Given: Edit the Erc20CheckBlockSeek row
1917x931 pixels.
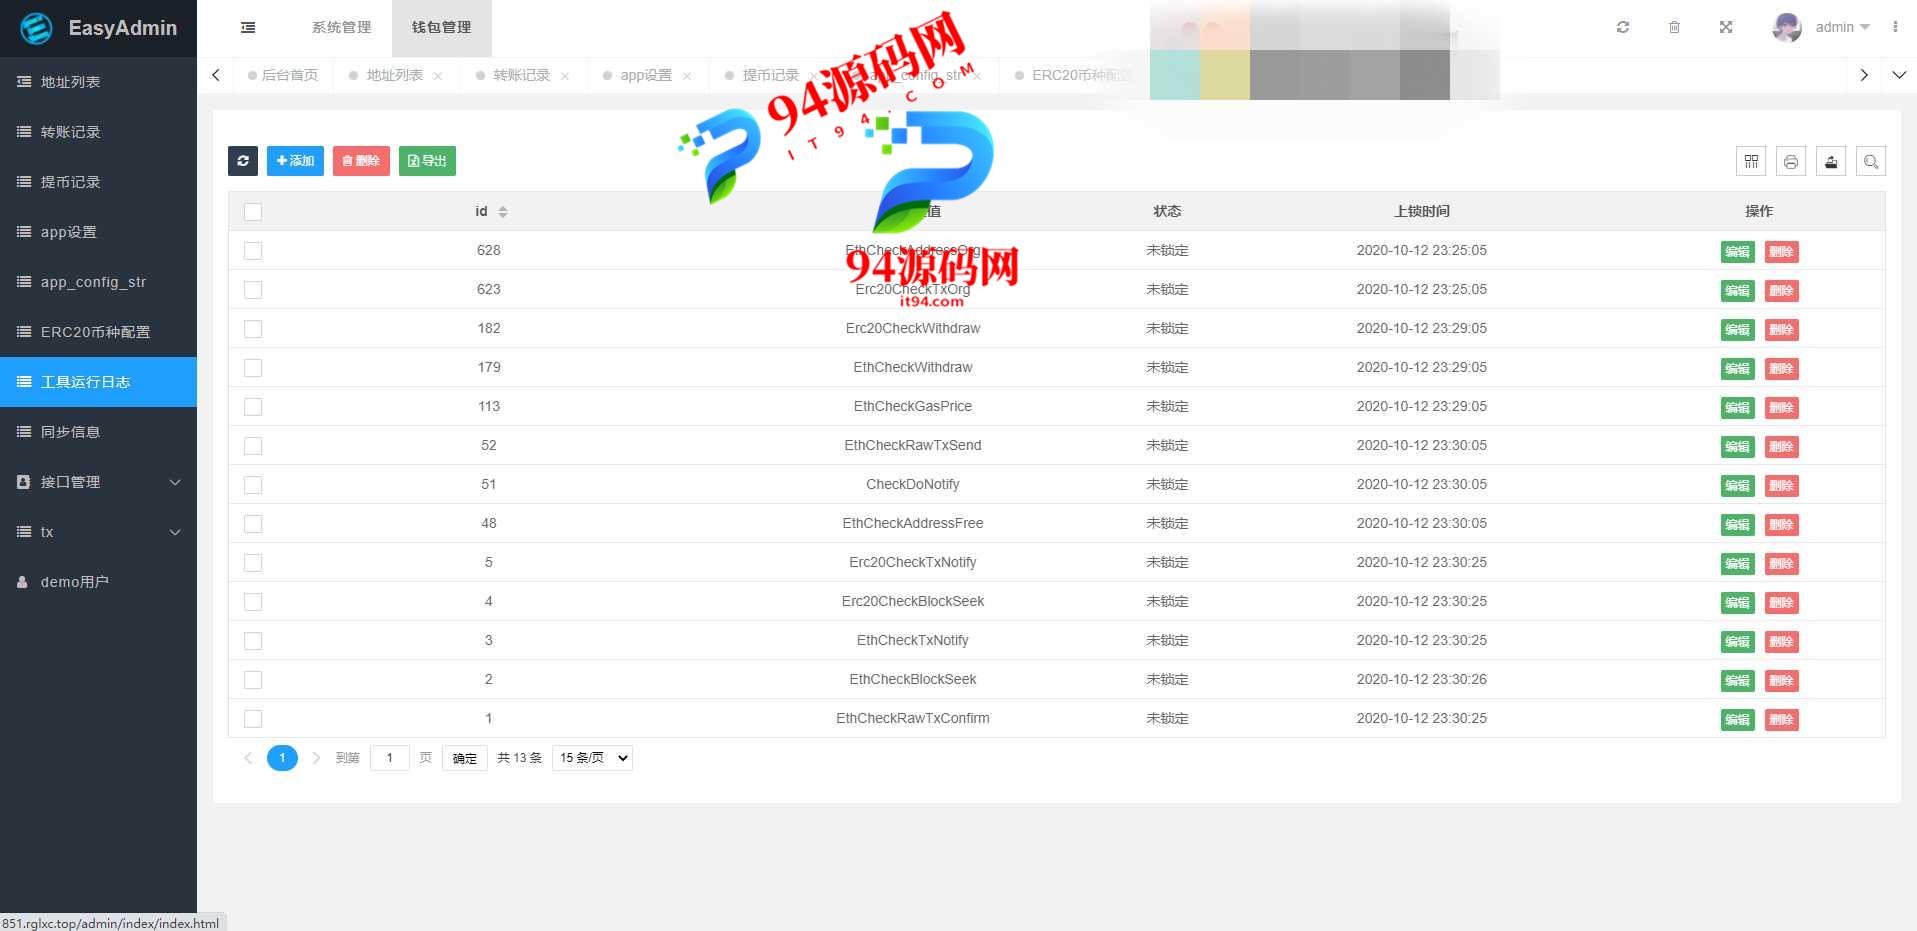Looking at the screenshot, I should pyautogui.click(x=1738, y=602).
